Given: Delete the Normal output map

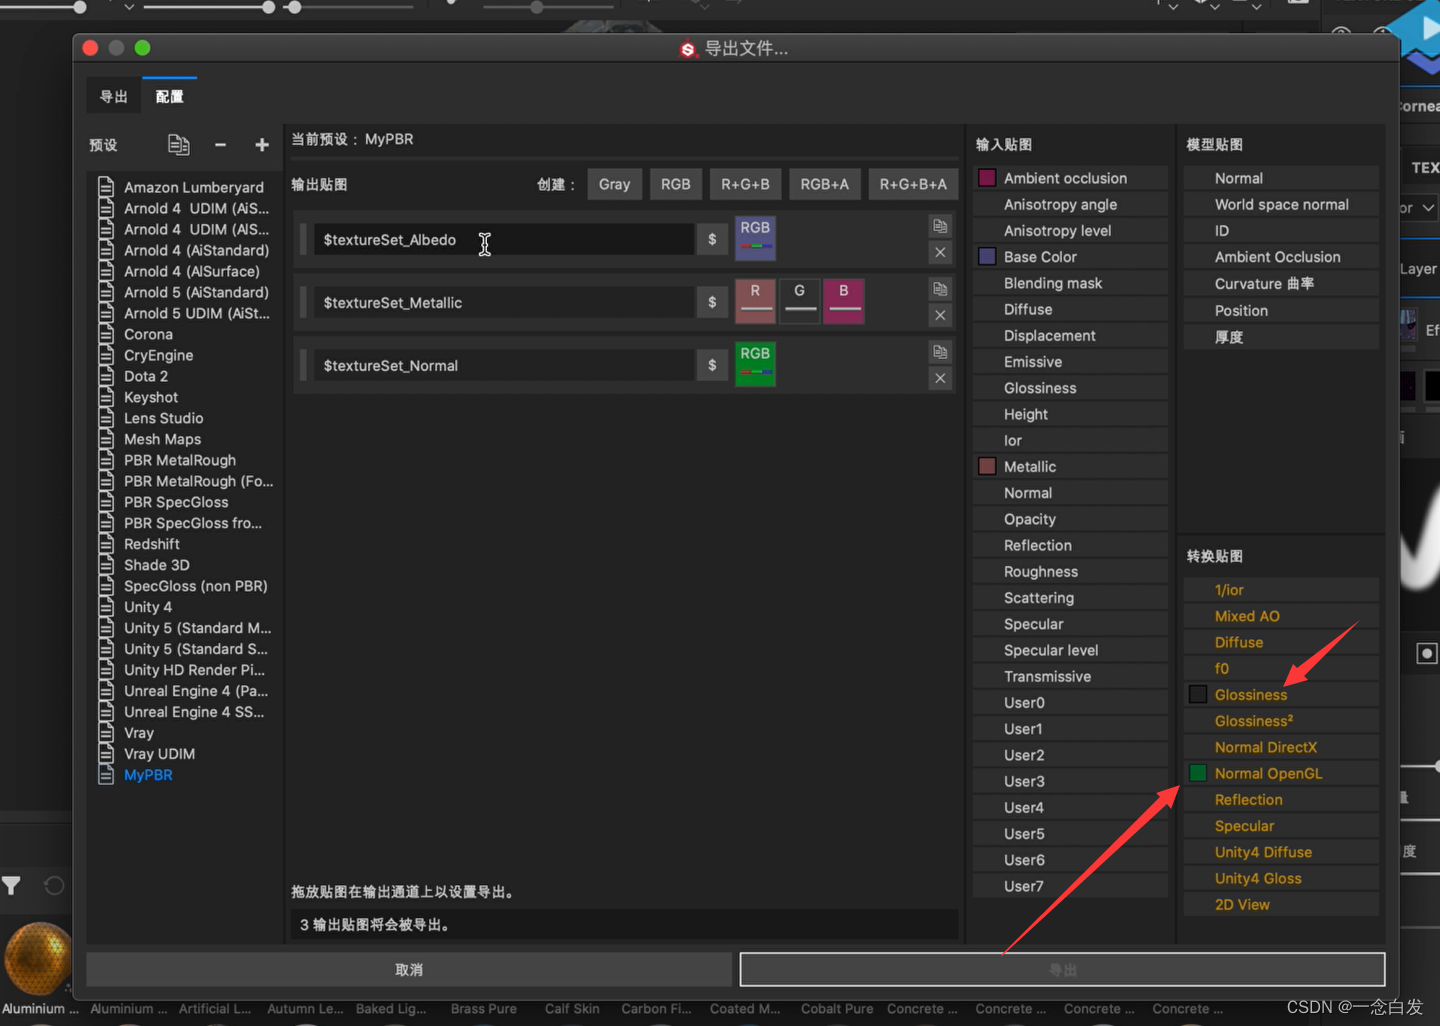Looking at the screenshot, I should coord(940,378).
